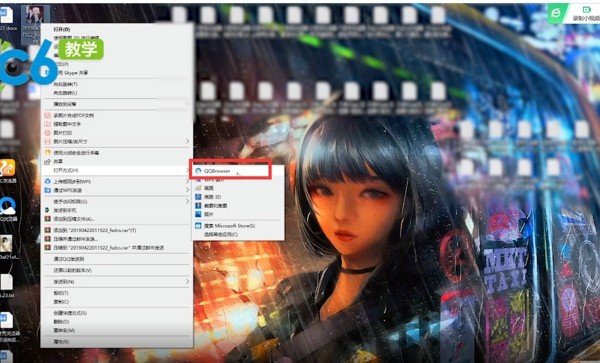Expand the 上传或同步到WPS submenu arrow
Viewport: 600px width, 363px height.
tap(187, 181)
